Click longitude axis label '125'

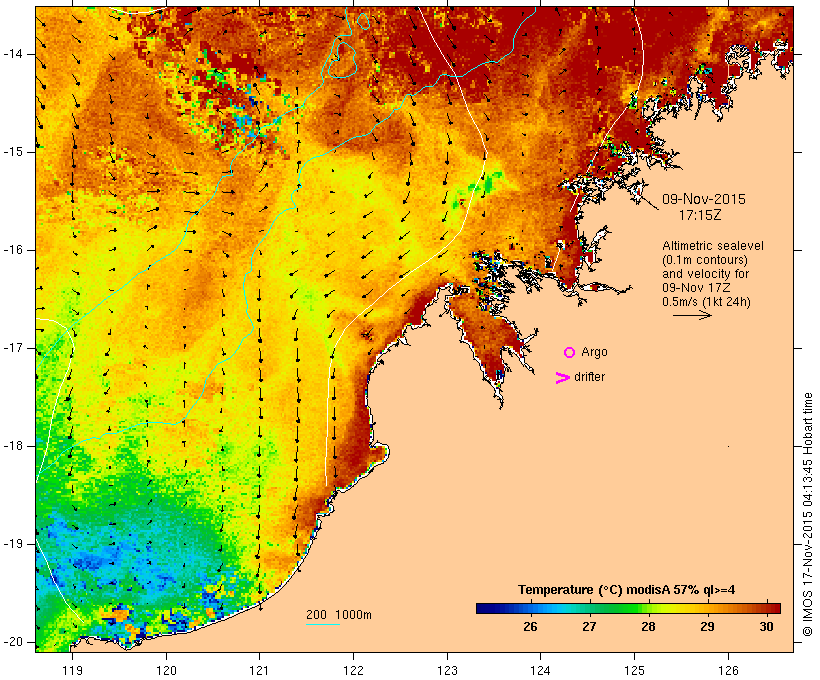pos(634,670)
